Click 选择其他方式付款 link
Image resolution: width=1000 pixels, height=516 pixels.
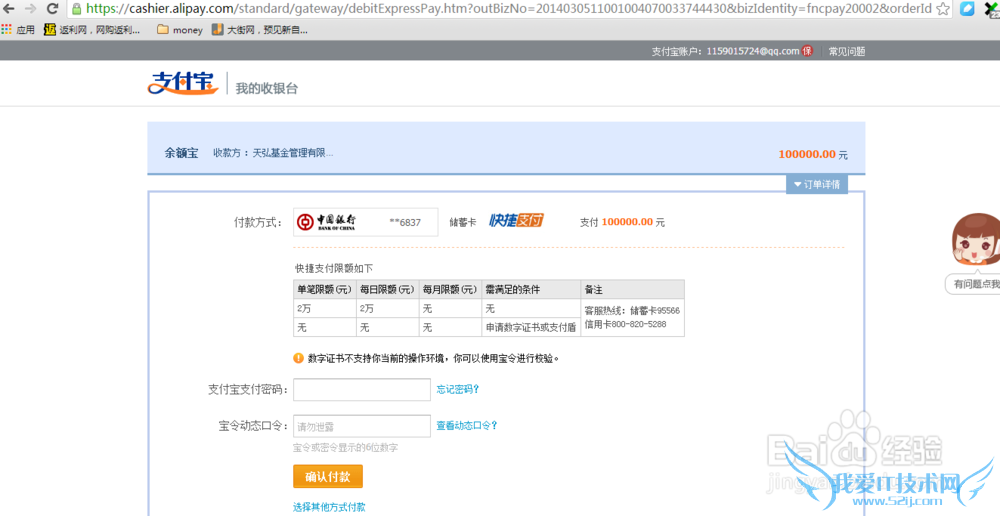click(x=329, y=508)
